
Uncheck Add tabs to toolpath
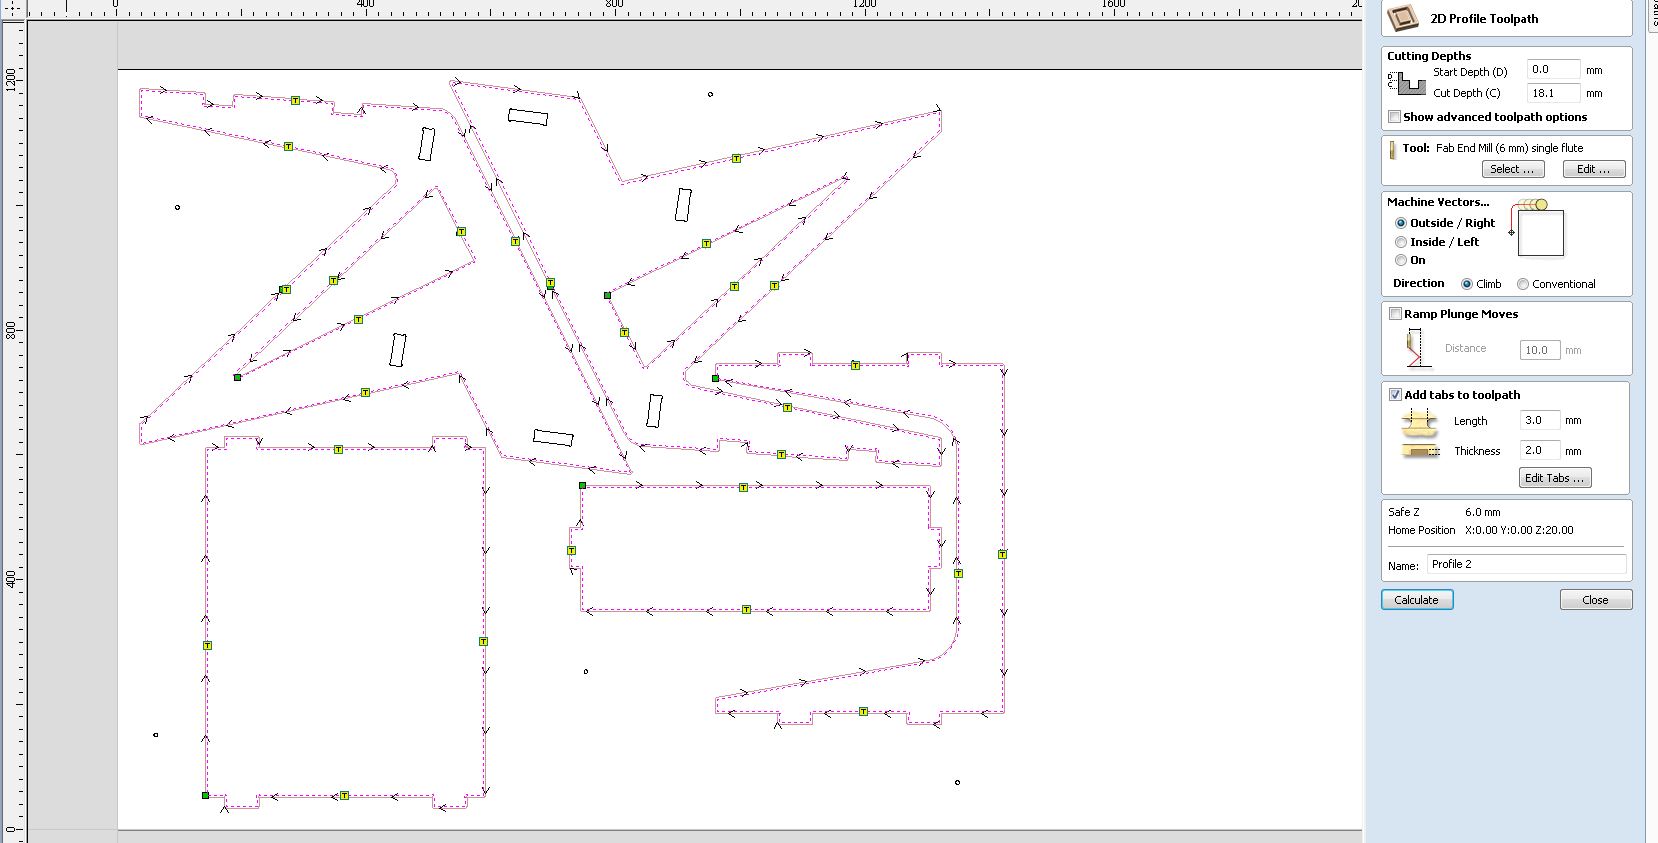tap(1395, 395)
